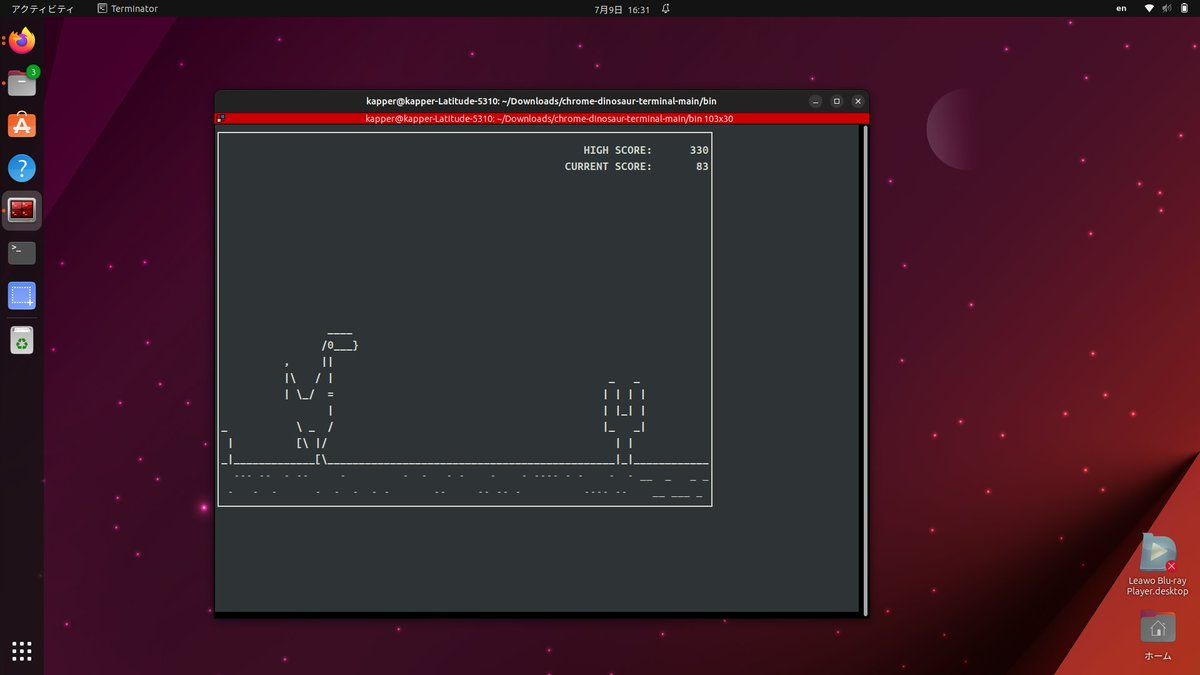
Task: Open the 'en' input source menu
Action: point(1121,8)
